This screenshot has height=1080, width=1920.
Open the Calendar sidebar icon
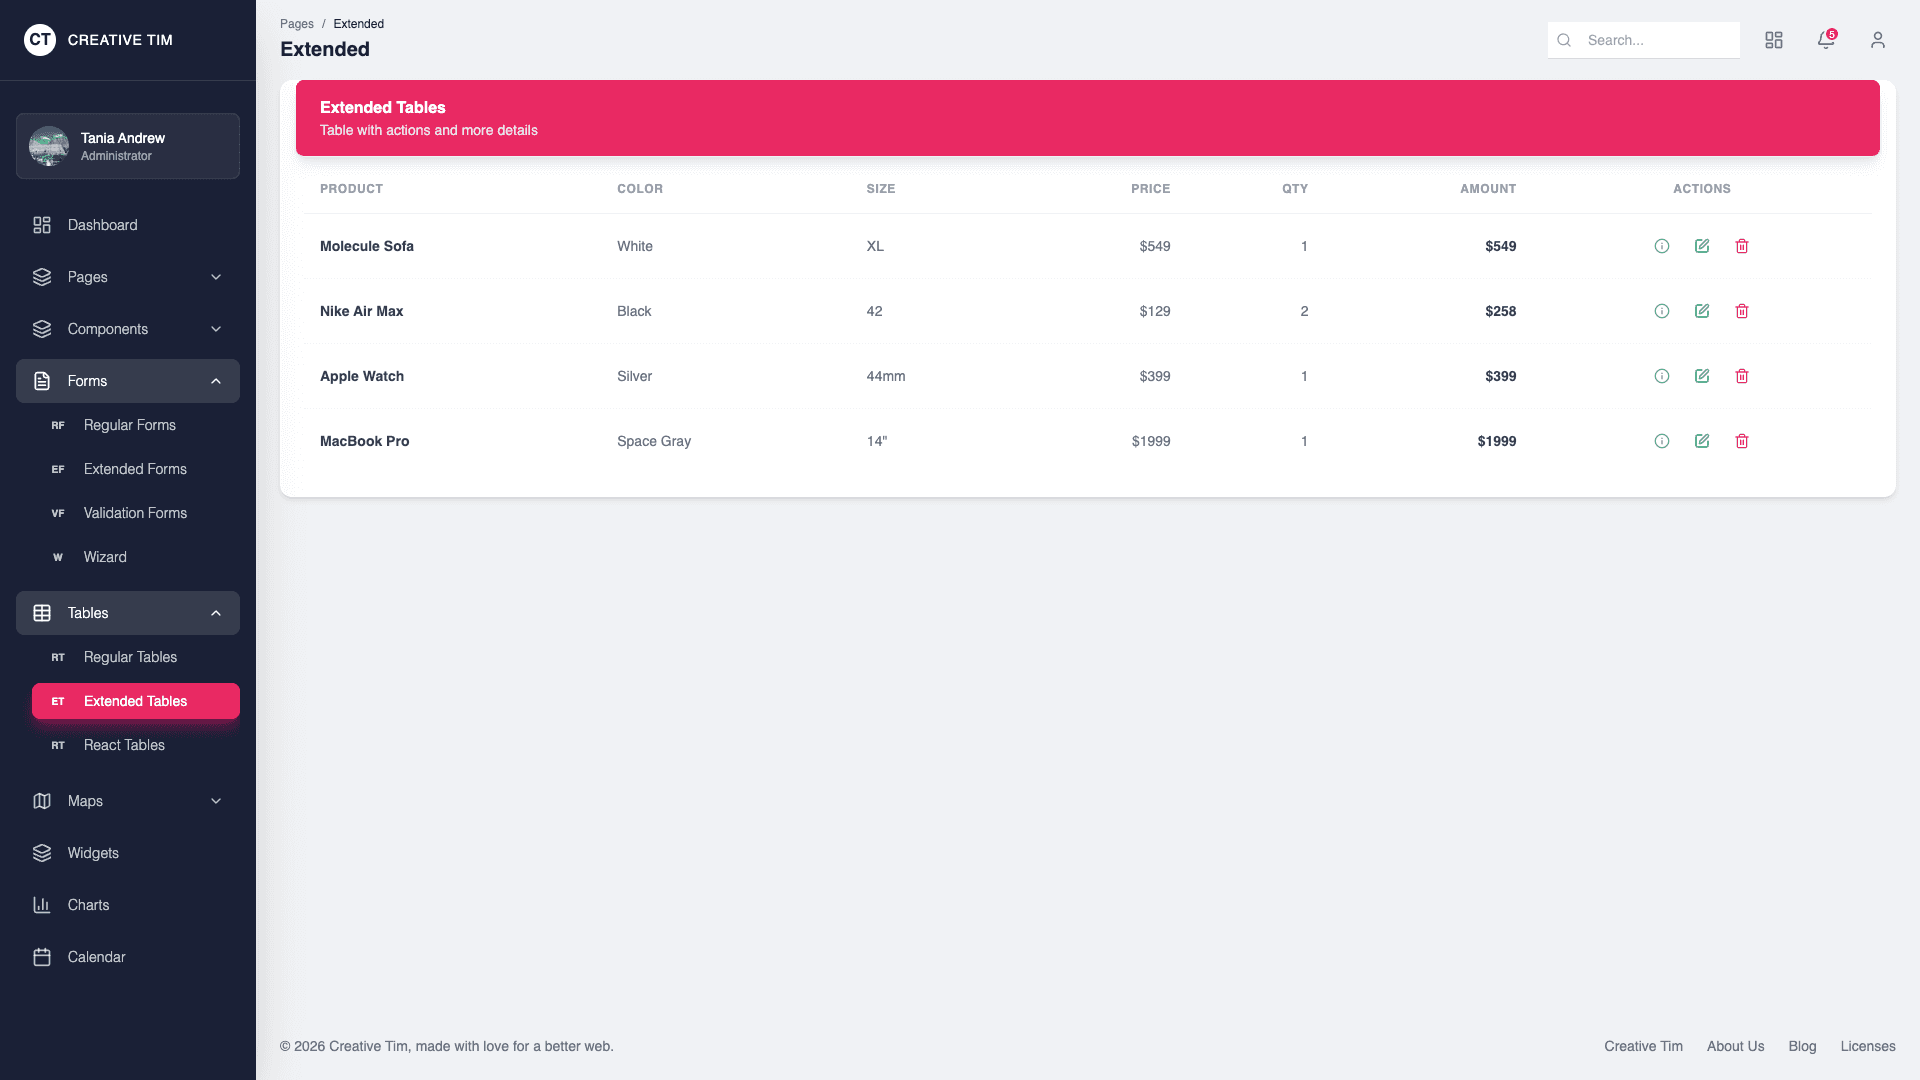pyautogui.click(x=42, y=956)
